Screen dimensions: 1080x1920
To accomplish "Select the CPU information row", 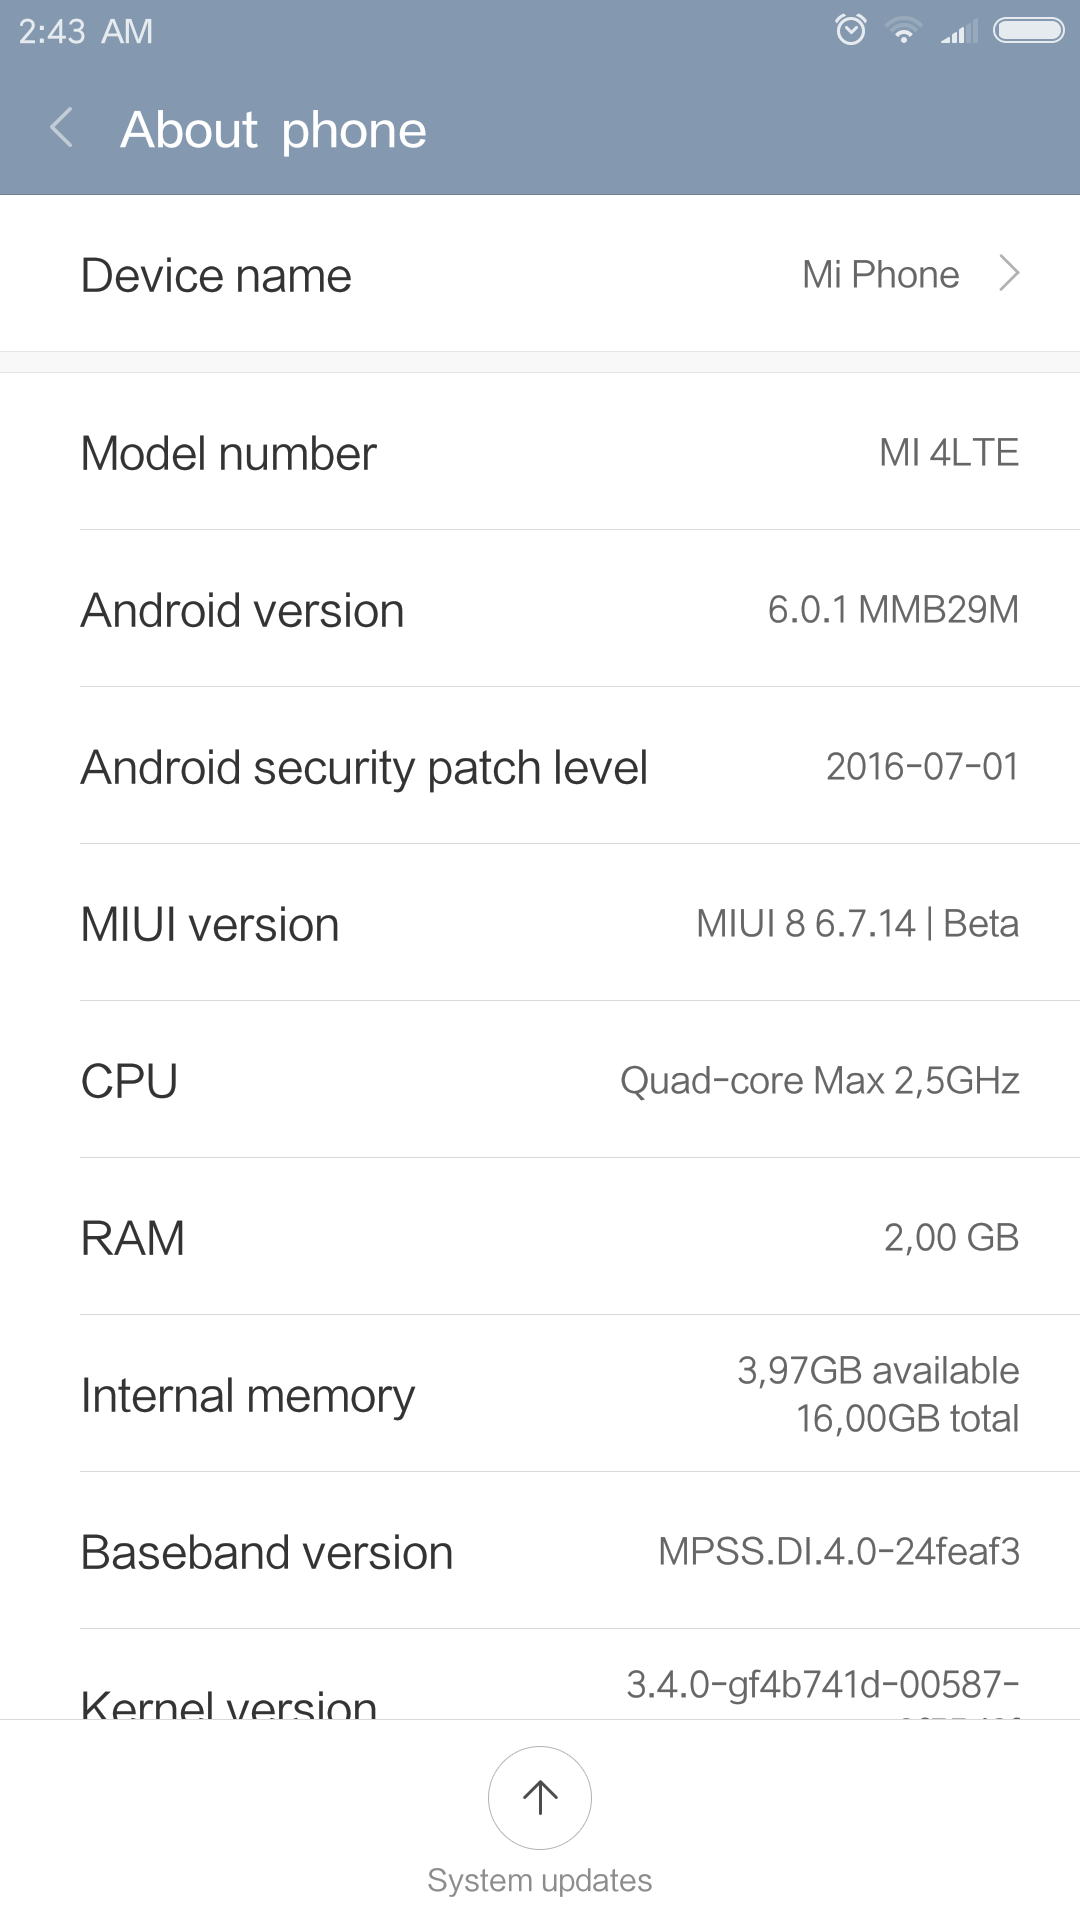I will coord(540,1081).
